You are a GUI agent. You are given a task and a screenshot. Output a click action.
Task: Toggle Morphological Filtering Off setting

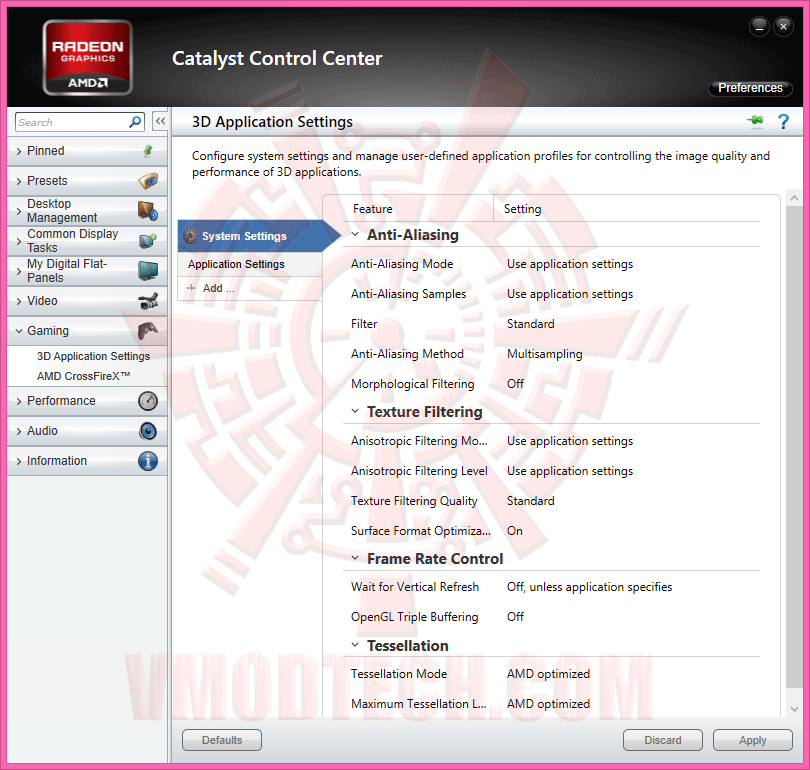click(515, 384)
